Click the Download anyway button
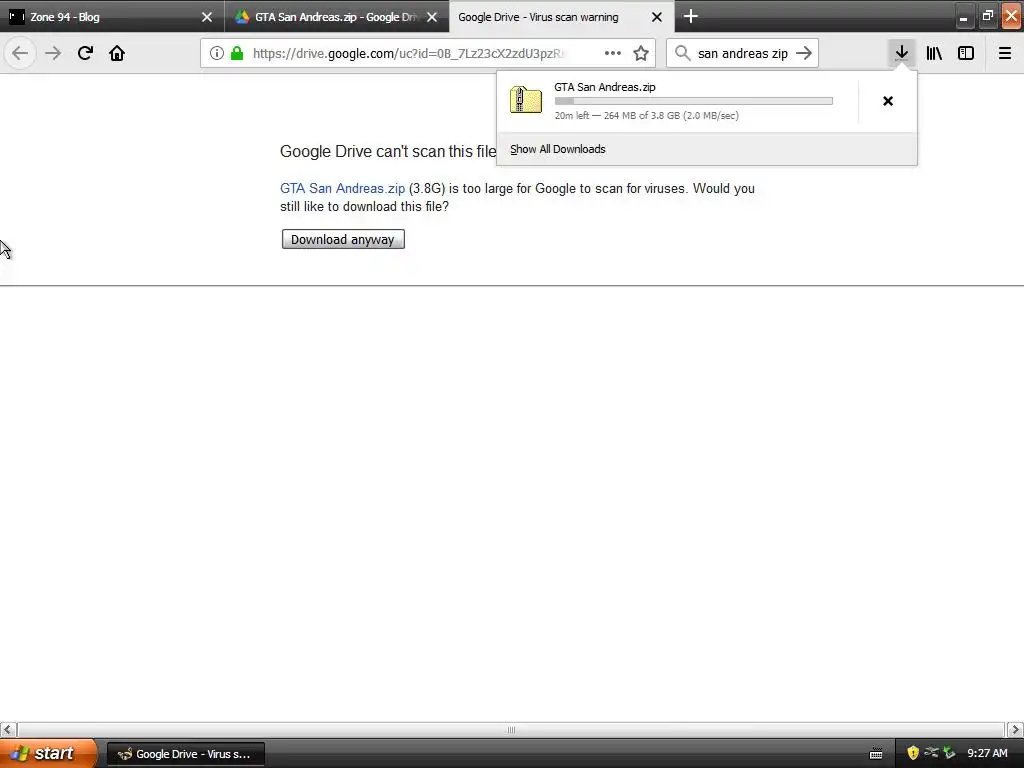This screenshot has height=768, width=1024. (x=343, y=239)
